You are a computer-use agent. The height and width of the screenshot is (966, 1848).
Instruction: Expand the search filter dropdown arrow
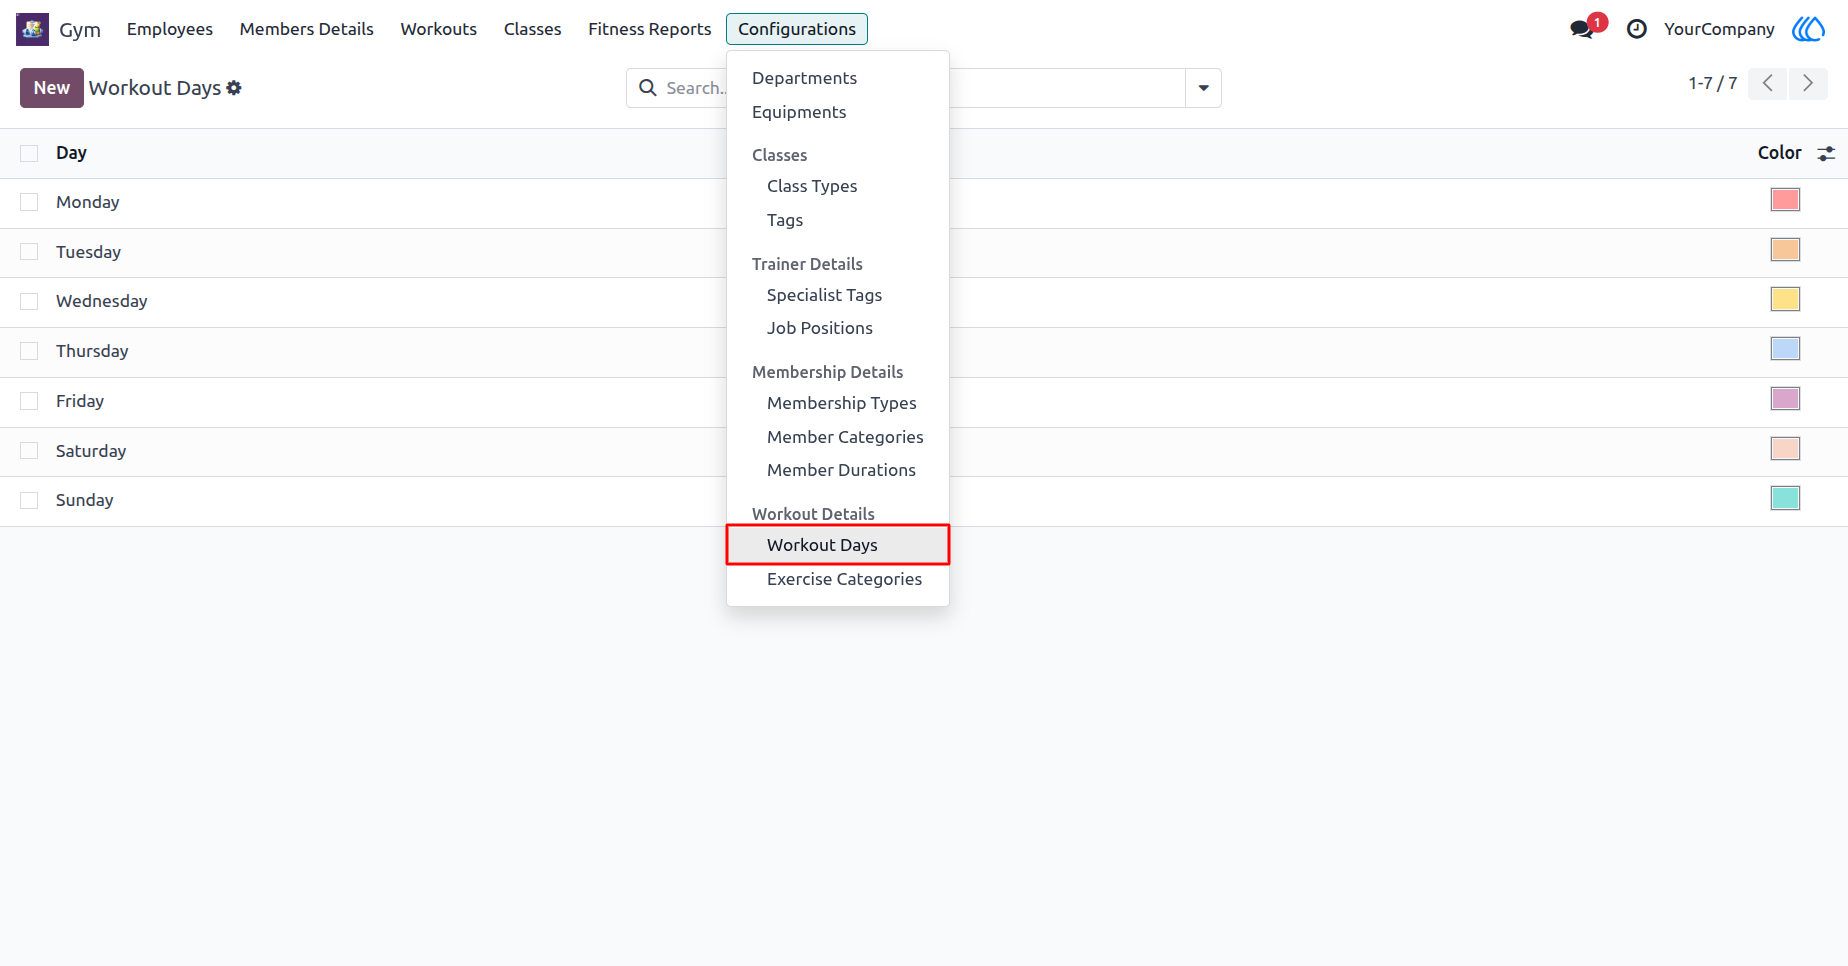[1203, 88]
